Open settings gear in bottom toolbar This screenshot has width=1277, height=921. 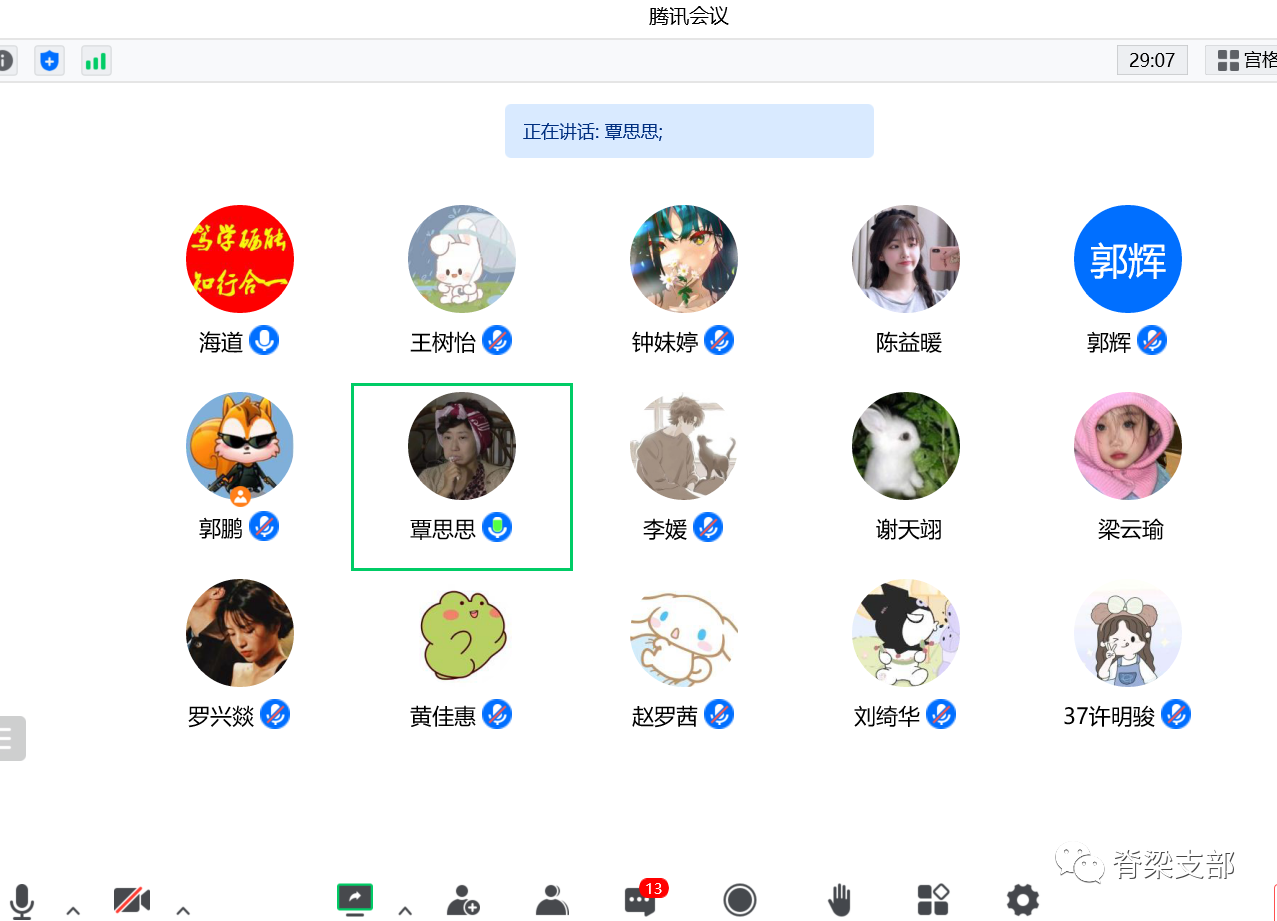[x=1023, y=900]
